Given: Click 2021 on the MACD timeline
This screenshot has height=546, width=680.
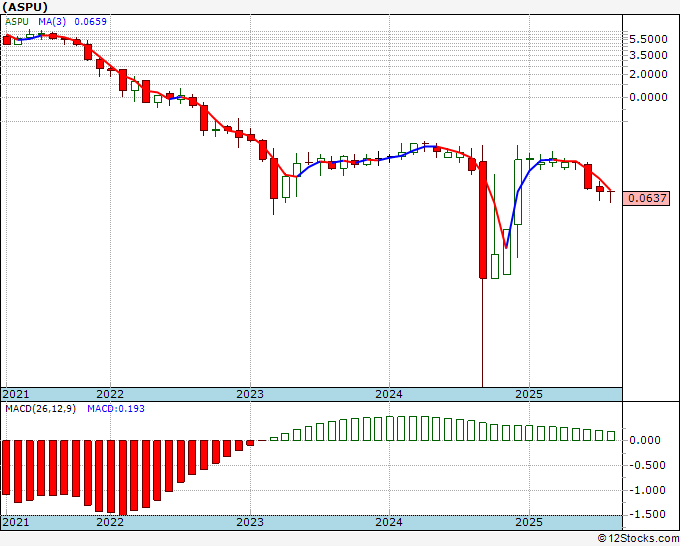Looking at the screenshot, I should [16, 522].
